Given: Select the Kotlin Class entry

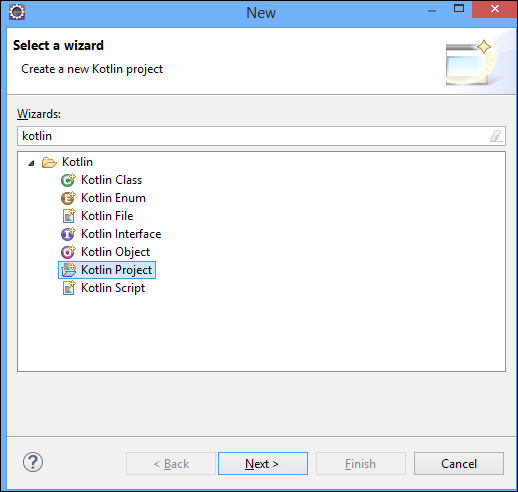Looking at the screenshot, I should pos(111,180).
